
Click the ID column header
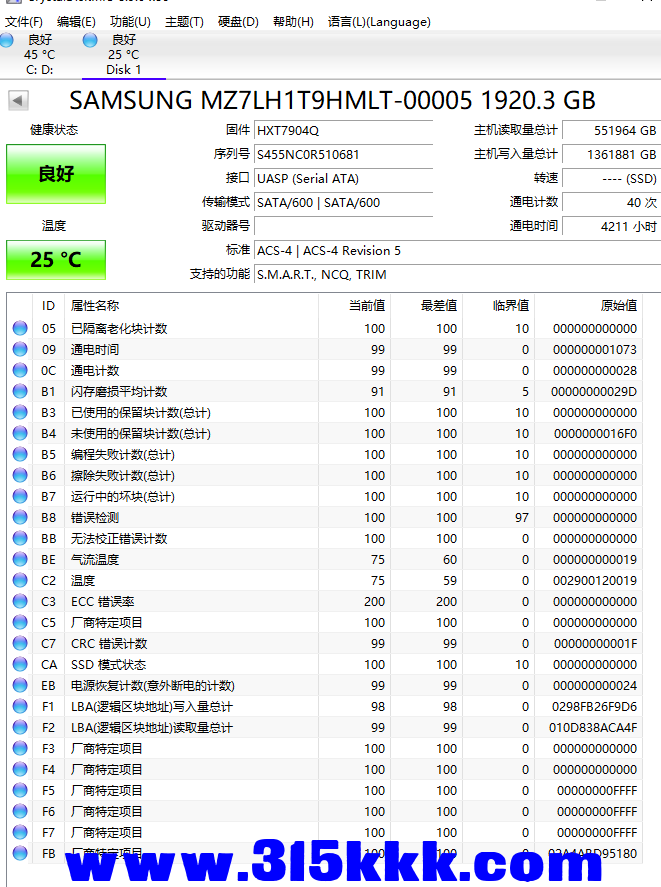click(x=49, y=306)
